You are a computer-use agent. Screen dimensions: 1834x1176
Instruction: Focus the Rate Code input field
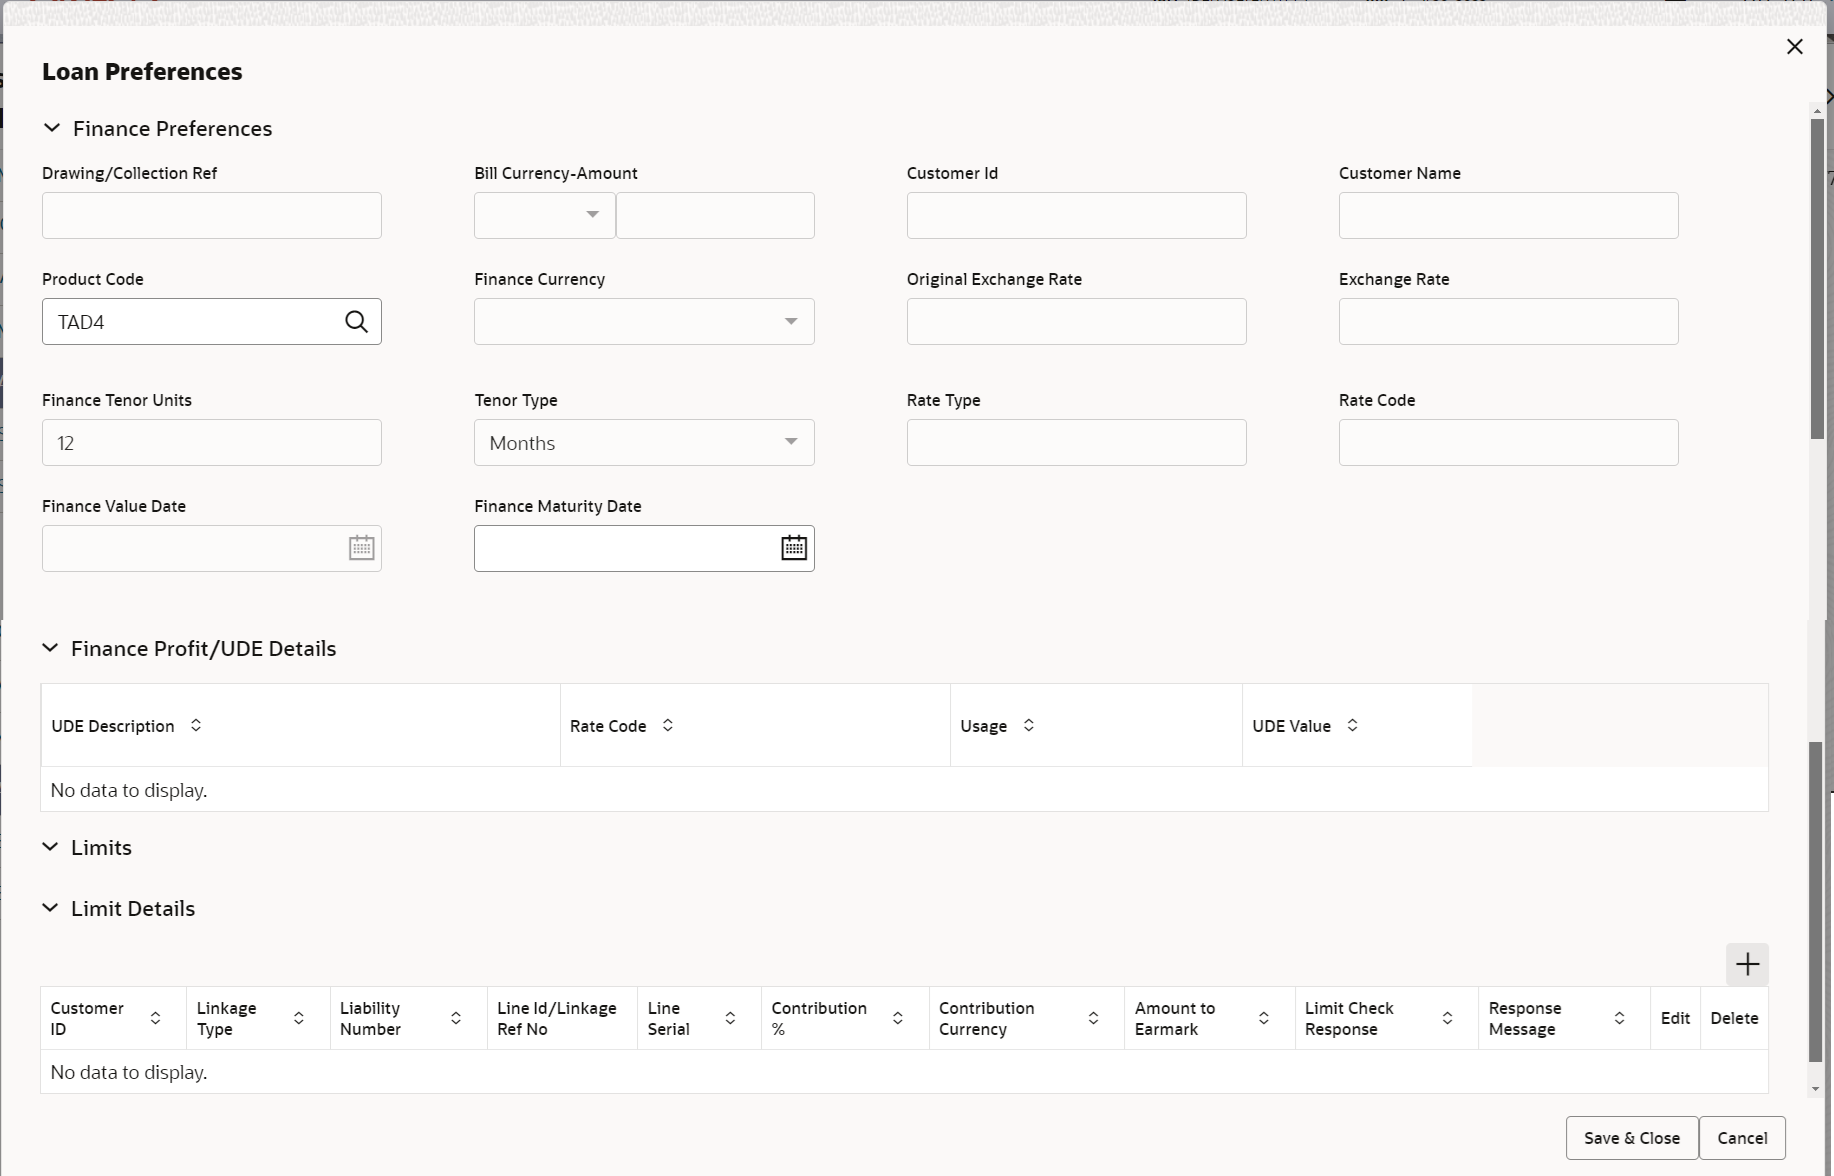pos(1508,442)
